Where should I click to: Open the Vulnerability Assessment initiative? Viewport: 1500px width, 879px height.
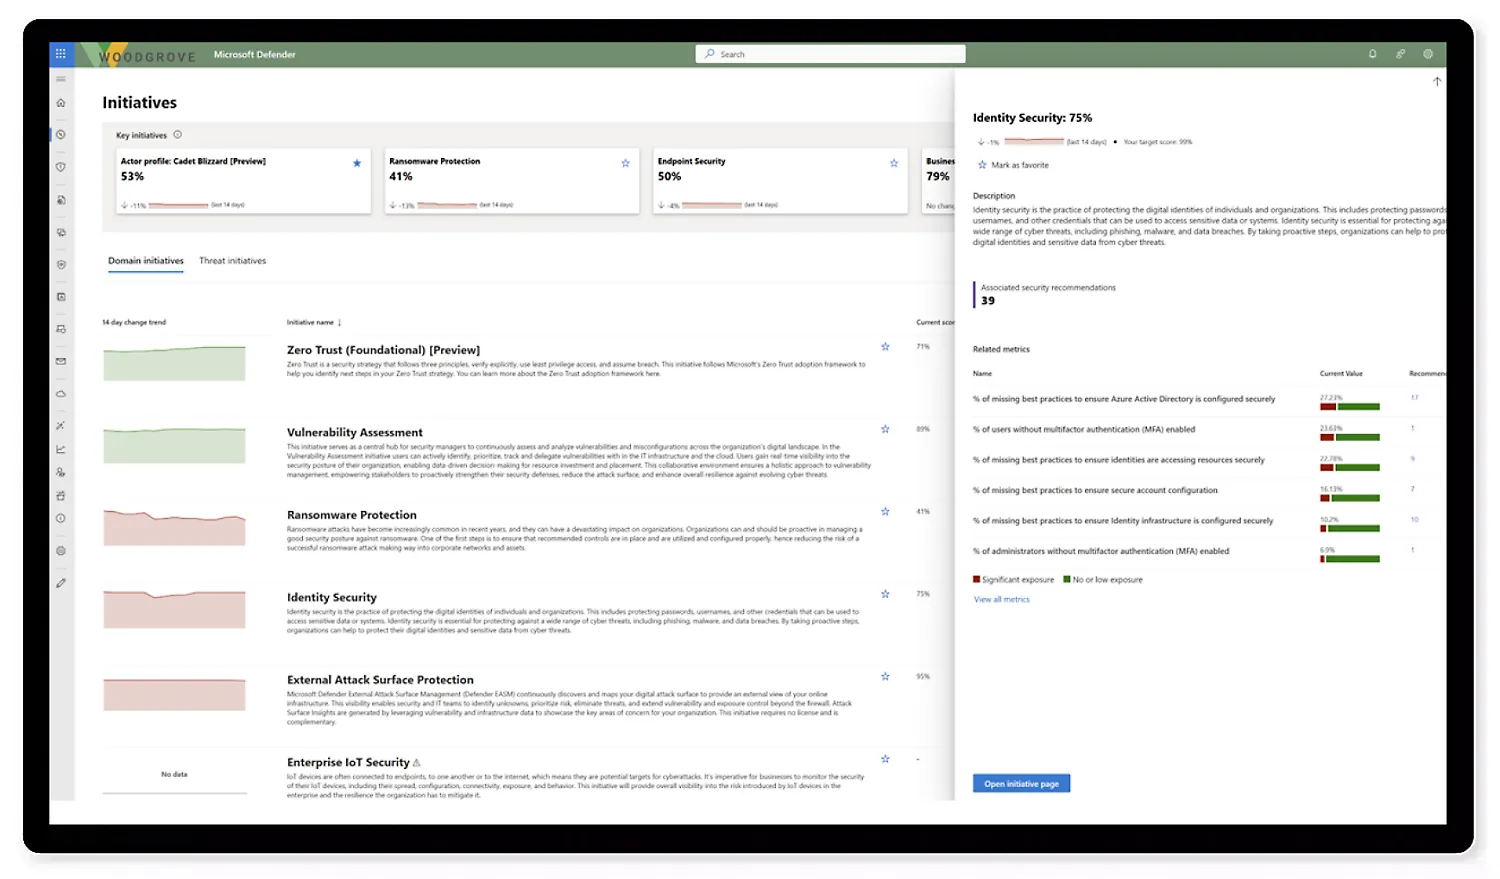[355, 433]
